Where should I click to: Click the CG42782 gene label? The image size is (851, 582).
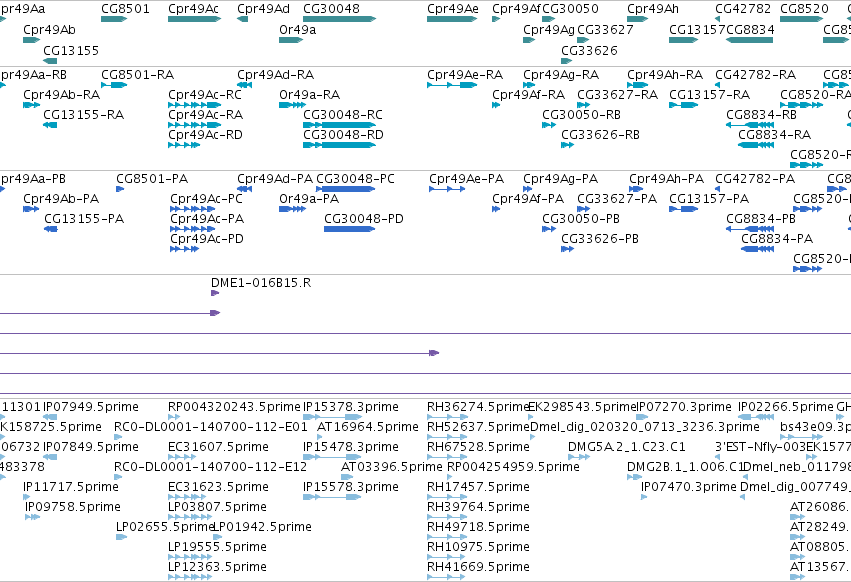pyautogui.click(x=743, y=9)
